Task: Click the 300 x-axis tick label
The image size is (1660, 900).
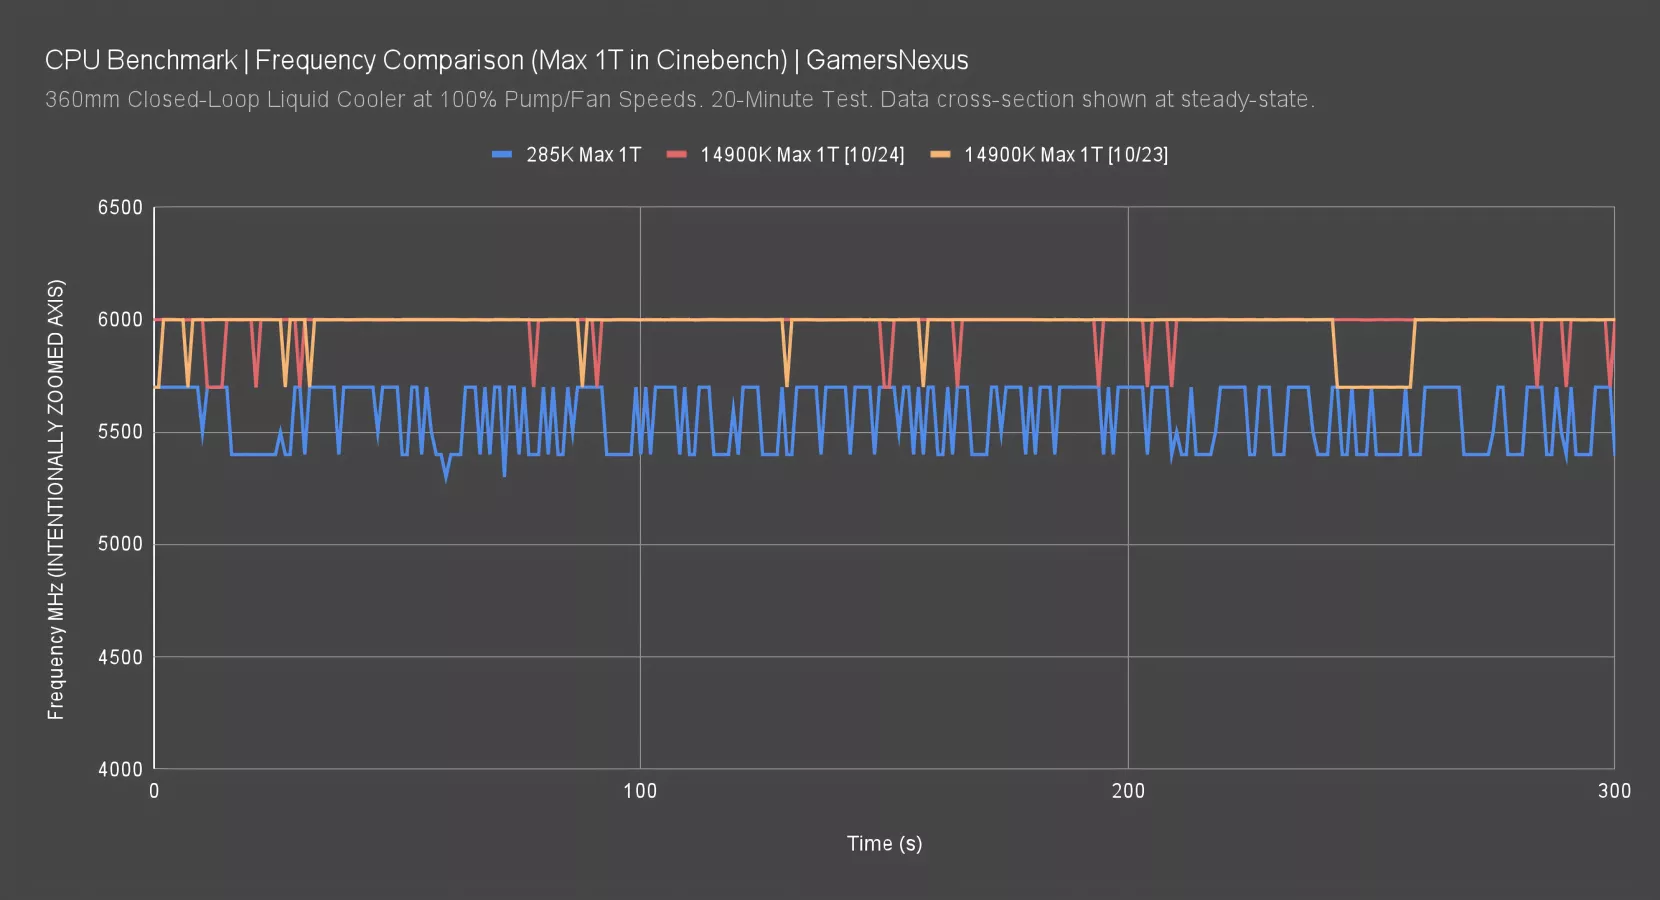Action: (x=1614, y=791)
